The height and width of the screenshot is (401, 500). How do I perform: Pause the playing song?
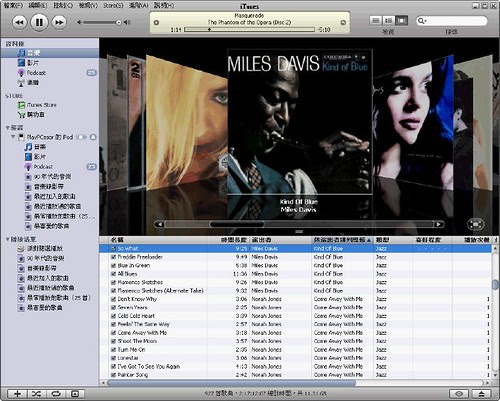click(39, 23)
